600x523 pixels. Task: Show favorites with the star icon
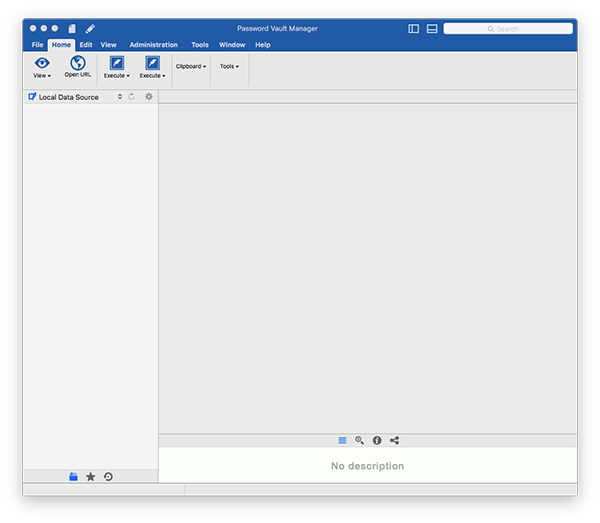click(x=91, y=477)
